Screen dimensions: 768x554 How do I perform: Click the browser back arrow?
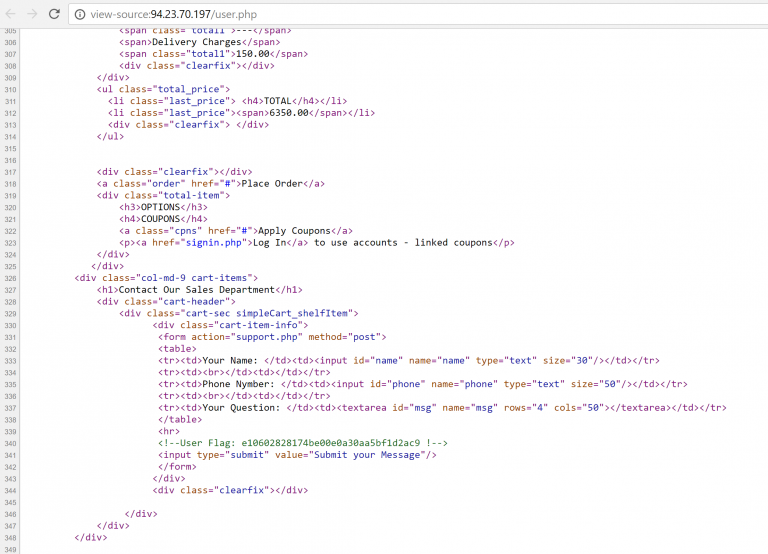point(10,14)
